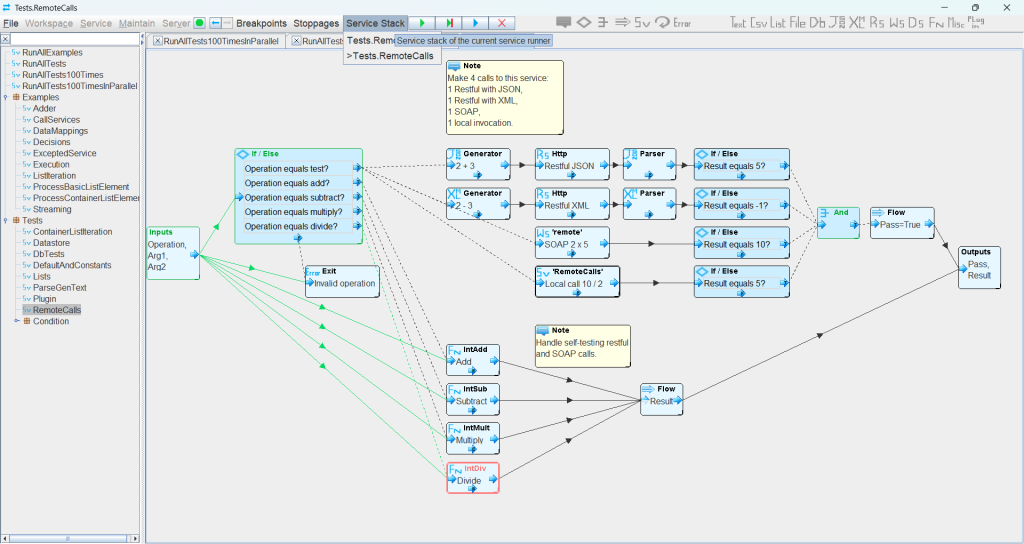Select >Tests.RemoteCalls in the service stack list
Image resolution: width=1024 pixels, height=544 pixels.
coord(390,56)
